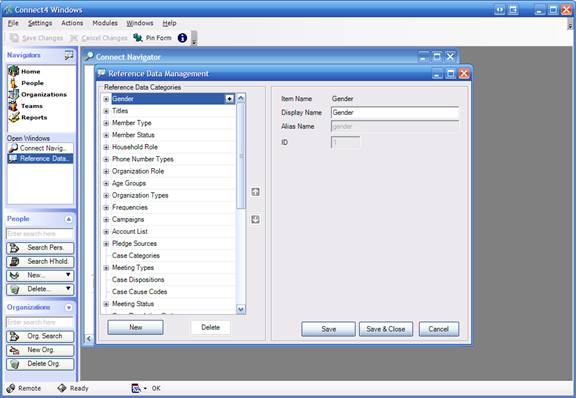Viewport: 576px width, 398px height.
Task: Click the Remote status bar icon
Action: click(x=11, y=388)
